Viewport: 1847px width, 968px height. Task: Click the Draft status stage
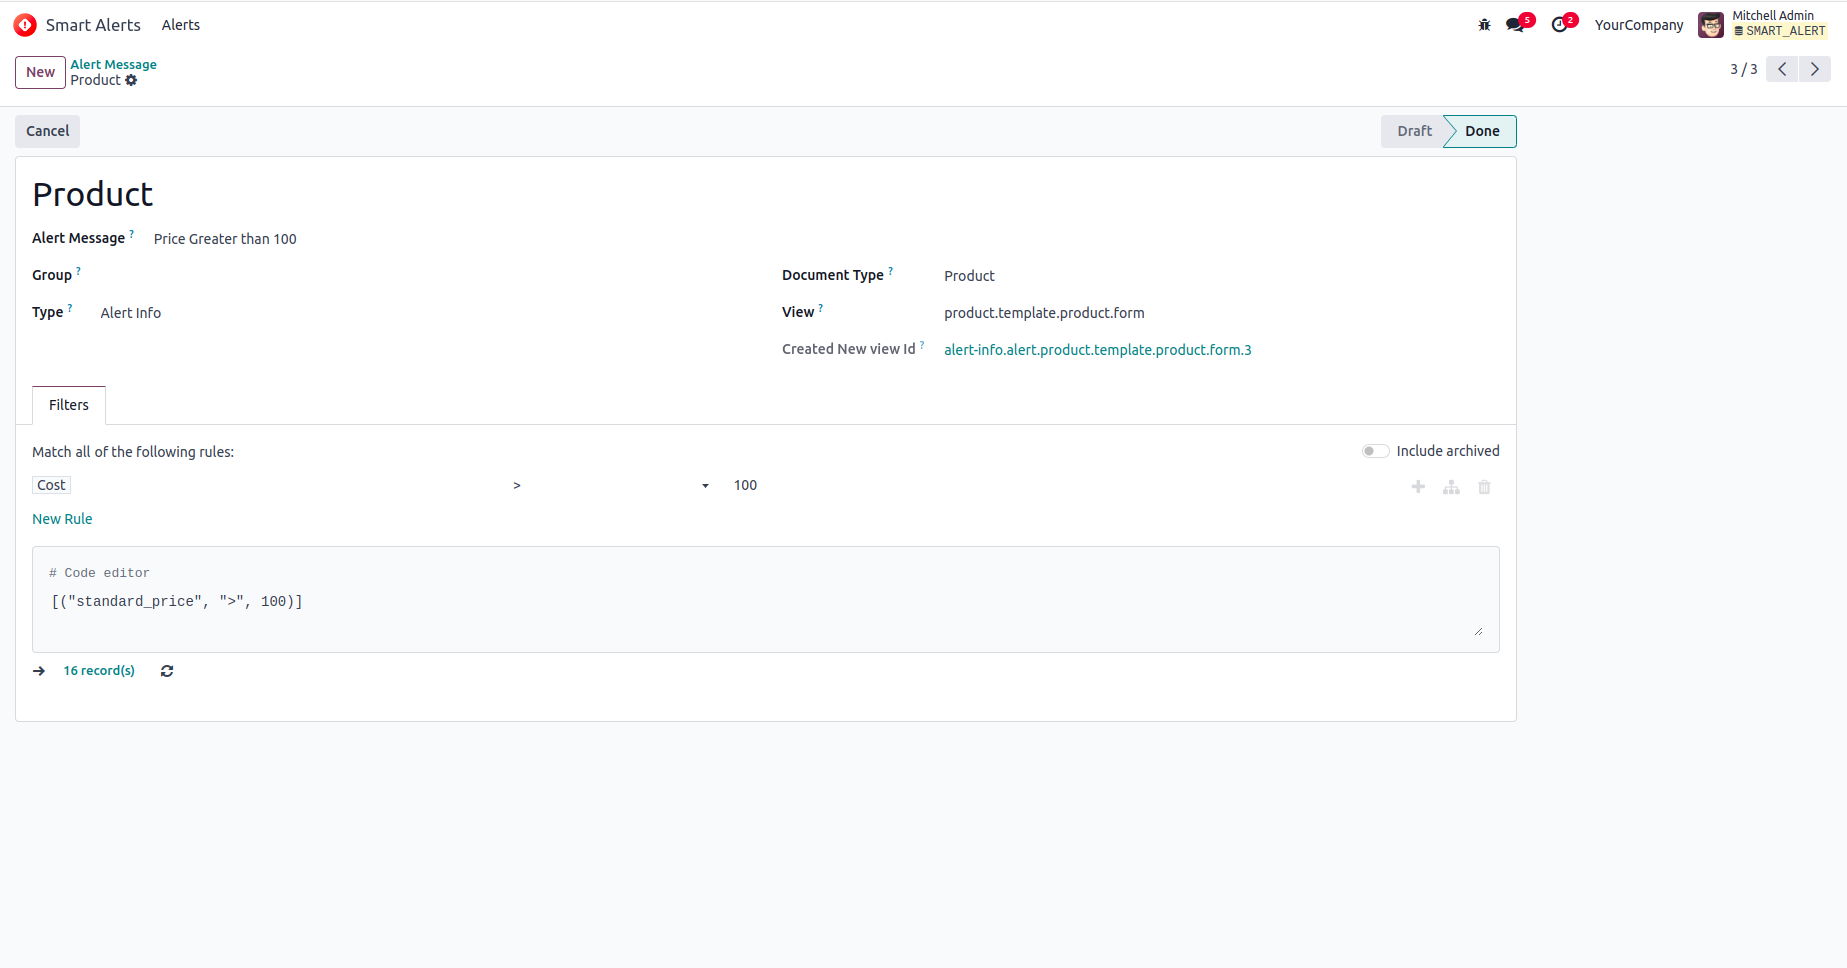(1414, 131)
